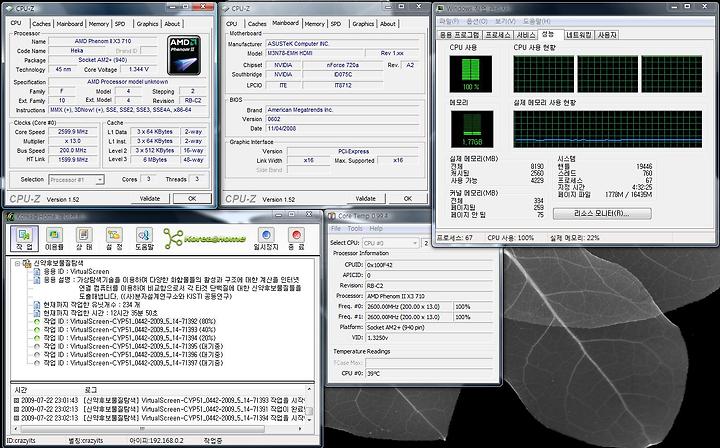Click the 이용률 toolbar icon in Korea@Home

tap(54, 238)
